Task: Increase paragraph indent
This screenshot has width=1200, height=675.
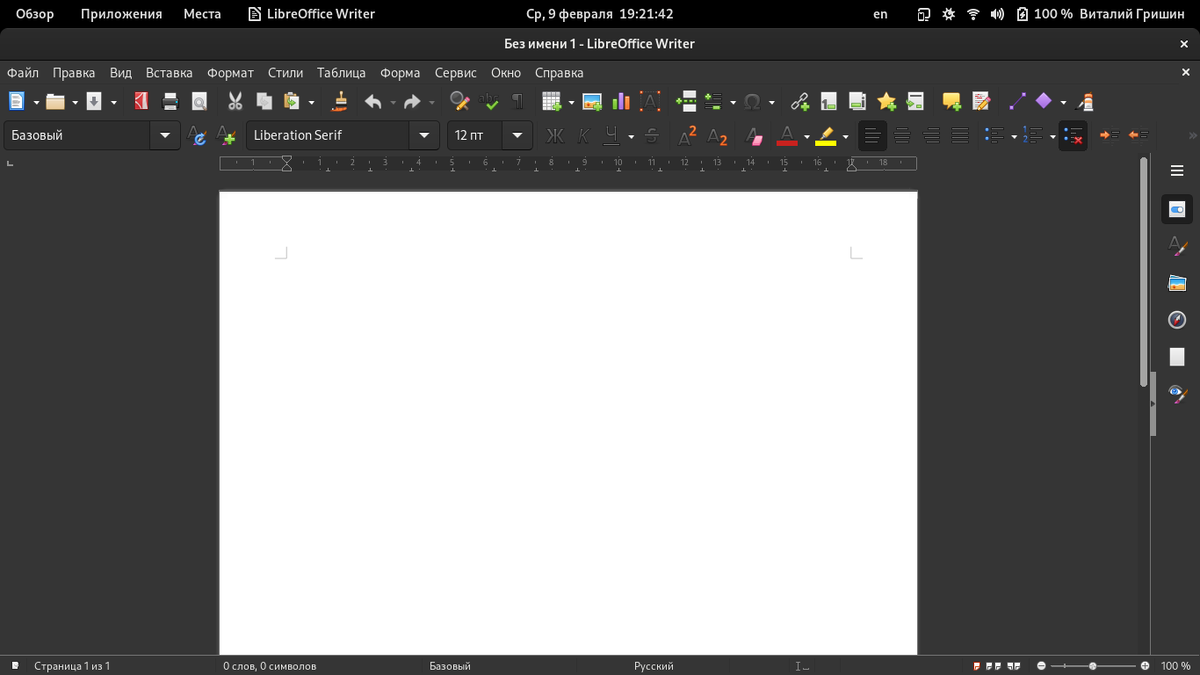Action: (x=1110, y=135)
